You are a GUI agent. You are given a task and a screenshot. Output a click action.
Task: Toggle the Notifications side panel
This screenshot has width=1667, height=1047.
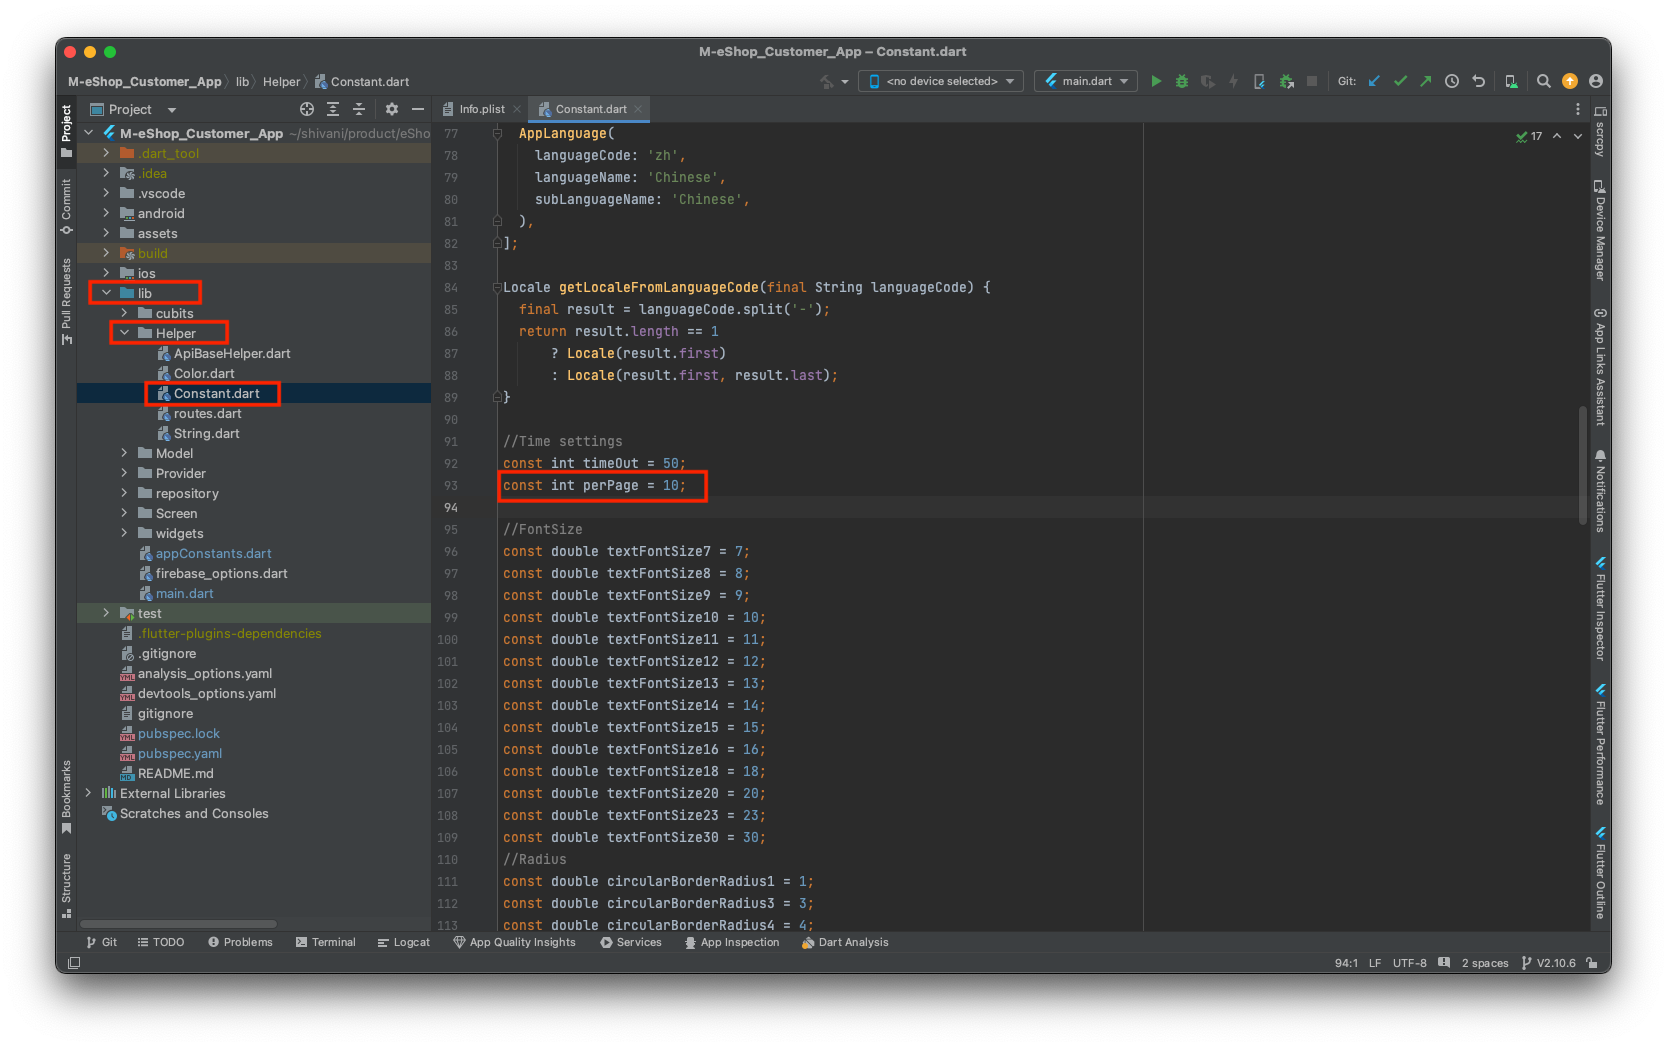1600,490
